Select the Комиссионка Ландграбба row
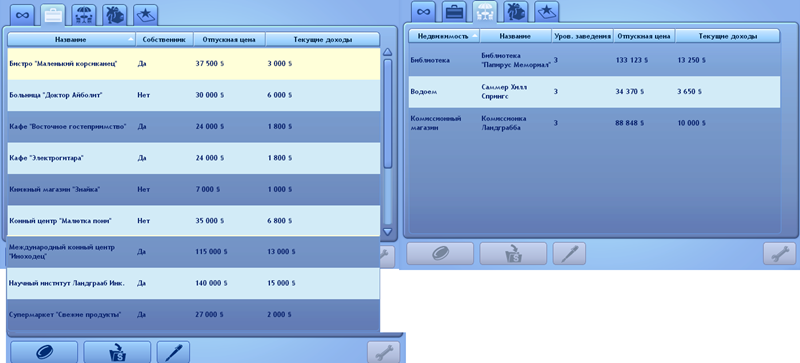Image resolution: width=800 pixels, height=363 pixels. tap(594, 123)
